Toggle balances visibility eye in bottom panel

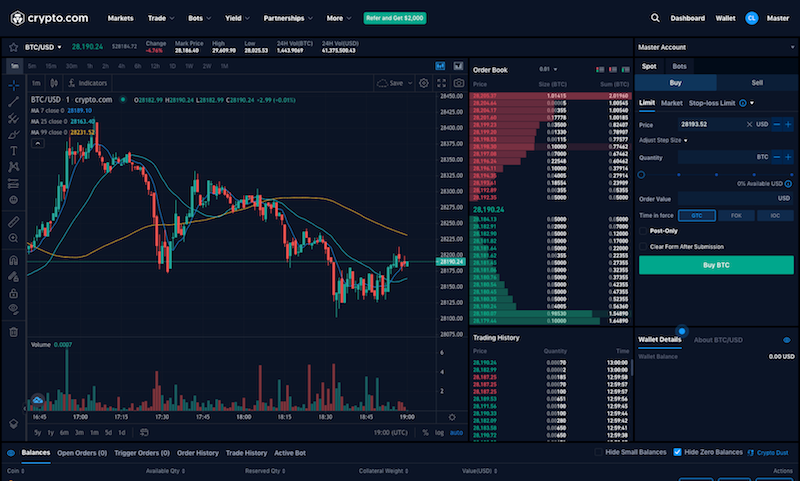pos(11,453)
